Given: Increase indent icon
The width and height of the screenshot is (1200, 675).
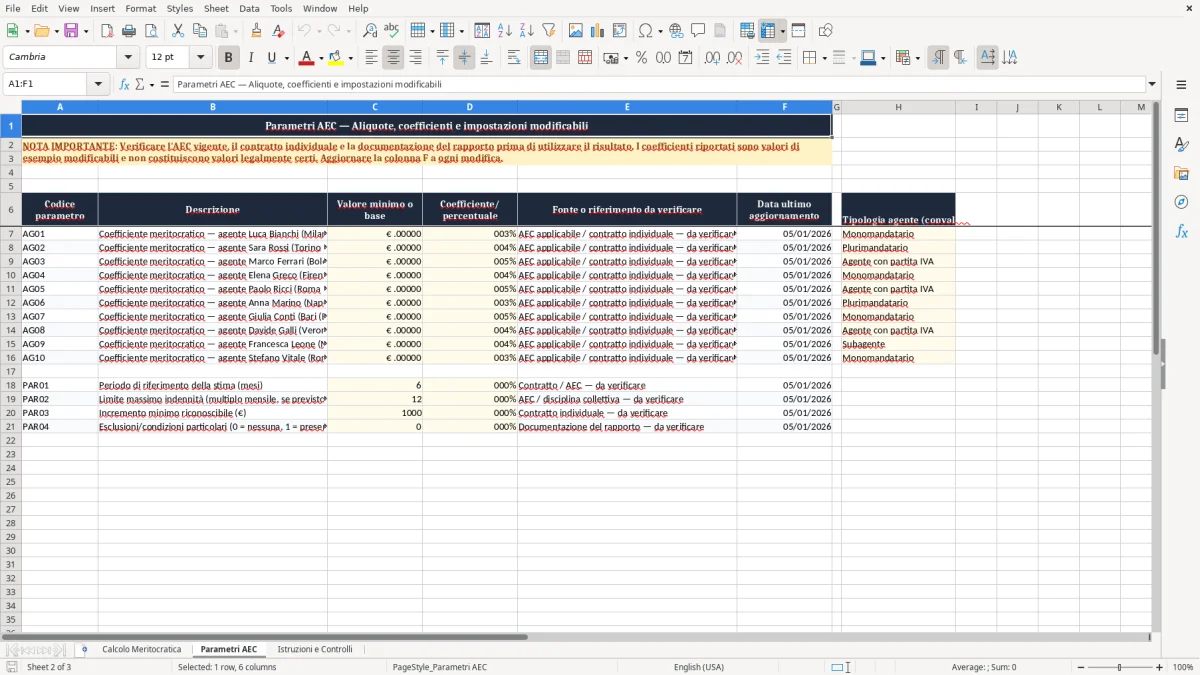Looking at the screenshot, I should 762,58.
